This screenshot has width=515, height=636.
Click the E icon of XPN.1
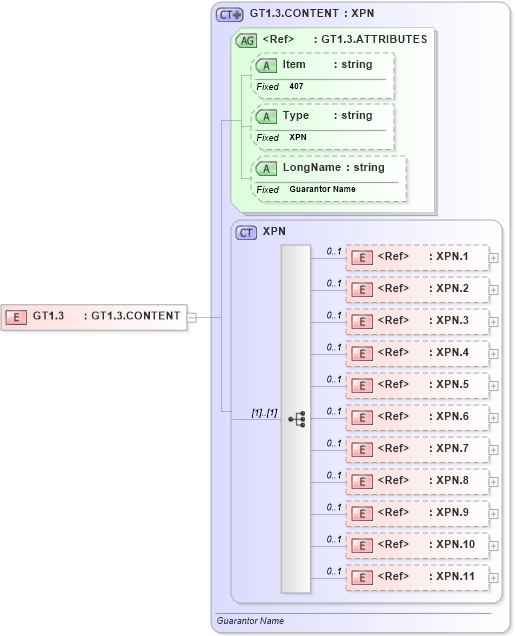coord(362,258)
